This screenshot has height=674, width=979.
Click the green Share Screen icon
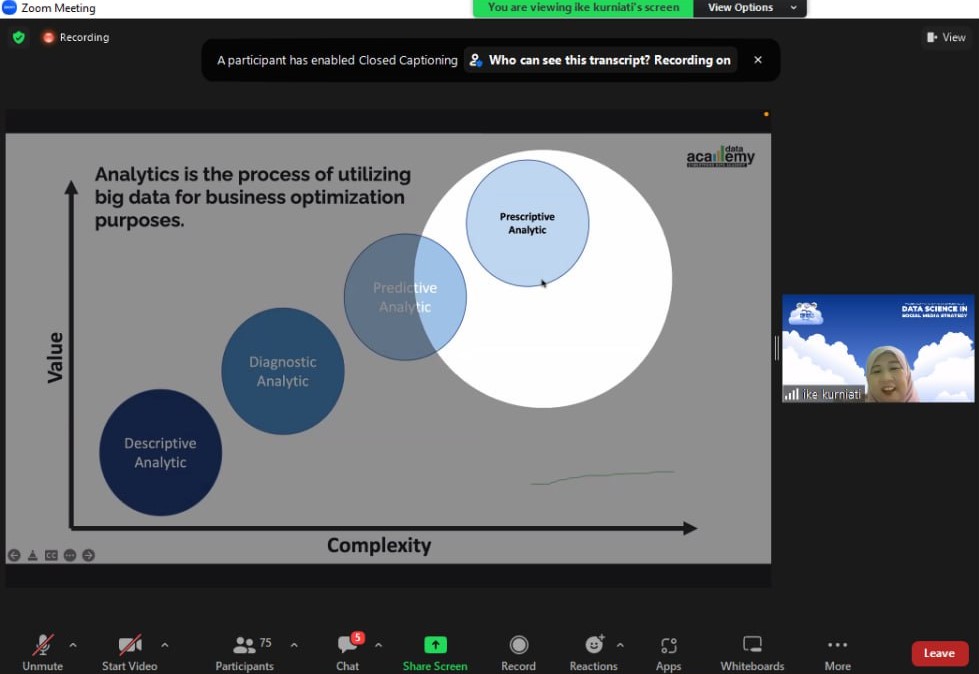click(435, 645)
